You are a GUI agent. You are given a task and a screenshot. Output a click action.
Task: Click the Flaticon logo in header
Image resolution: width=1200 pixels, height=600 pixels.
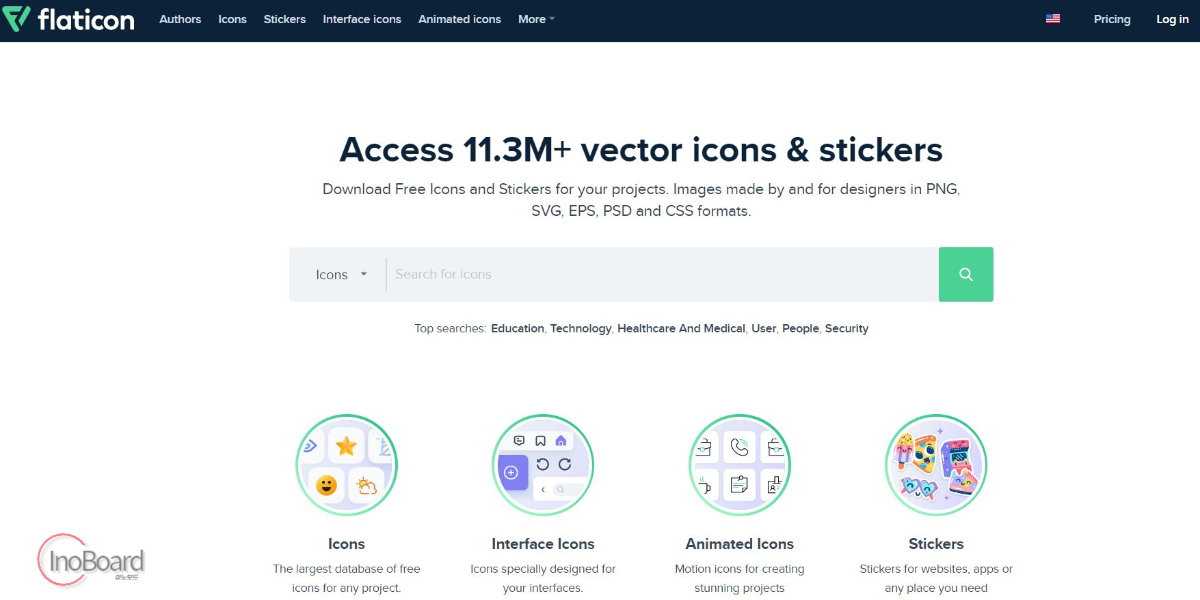(x=68, y=19)
